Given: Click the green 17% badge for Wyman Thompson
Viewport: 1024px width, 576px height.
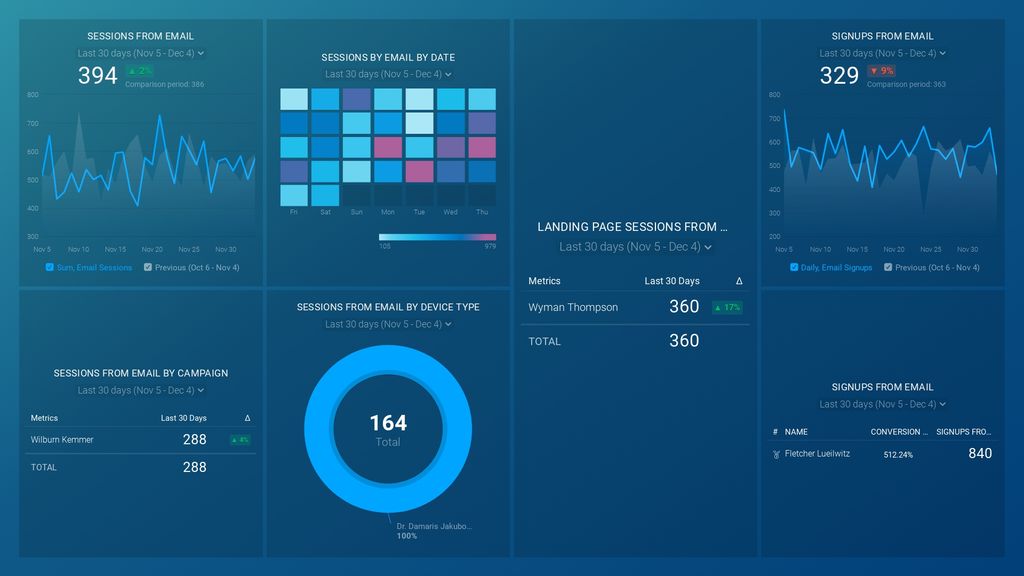Looking at the screenshot, I should [x=726, y=307].
